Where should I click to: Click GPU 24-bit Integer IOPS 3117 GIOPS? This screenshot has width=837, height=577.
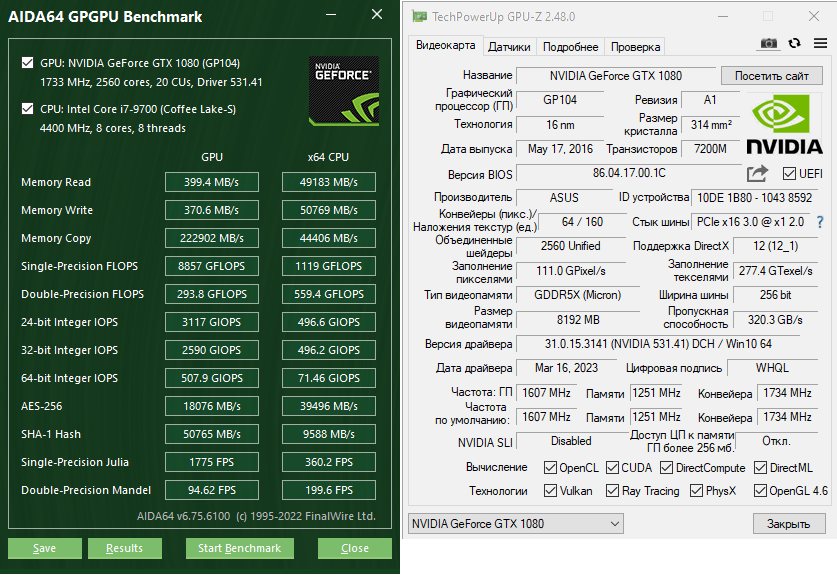point(212,322)
